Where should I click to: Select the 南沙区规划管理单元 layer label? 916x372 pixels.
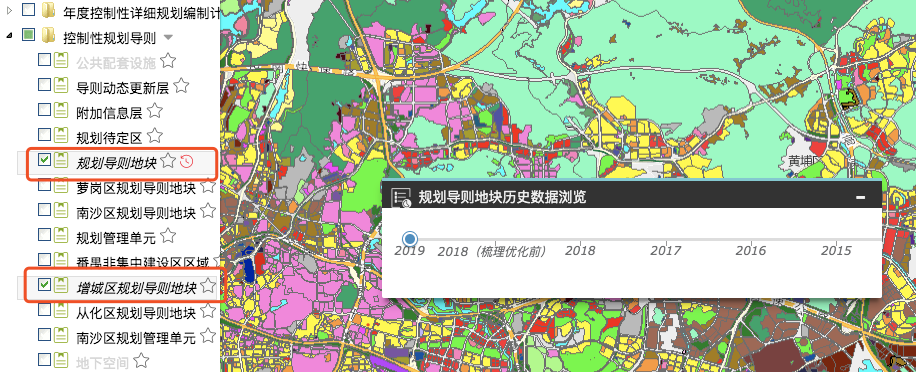136,337
